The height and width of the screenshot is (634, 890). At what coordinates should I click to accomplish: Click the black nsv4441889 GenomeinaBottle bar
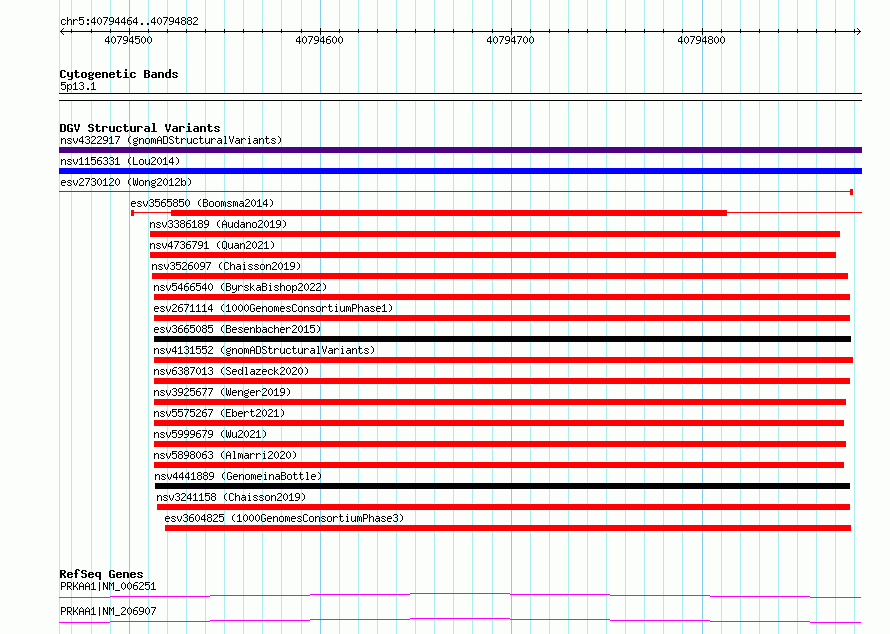[502, 486]
